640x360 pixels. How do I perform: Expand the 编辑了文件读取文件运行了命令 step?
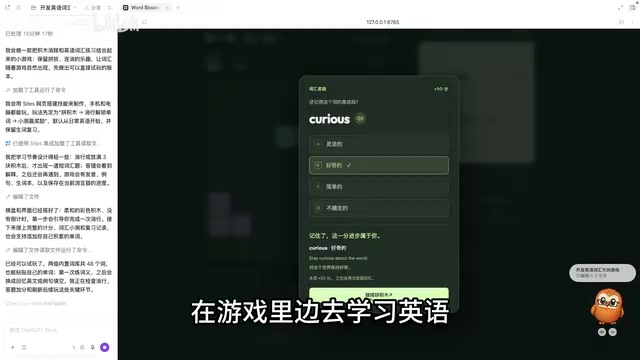(49, 250)
